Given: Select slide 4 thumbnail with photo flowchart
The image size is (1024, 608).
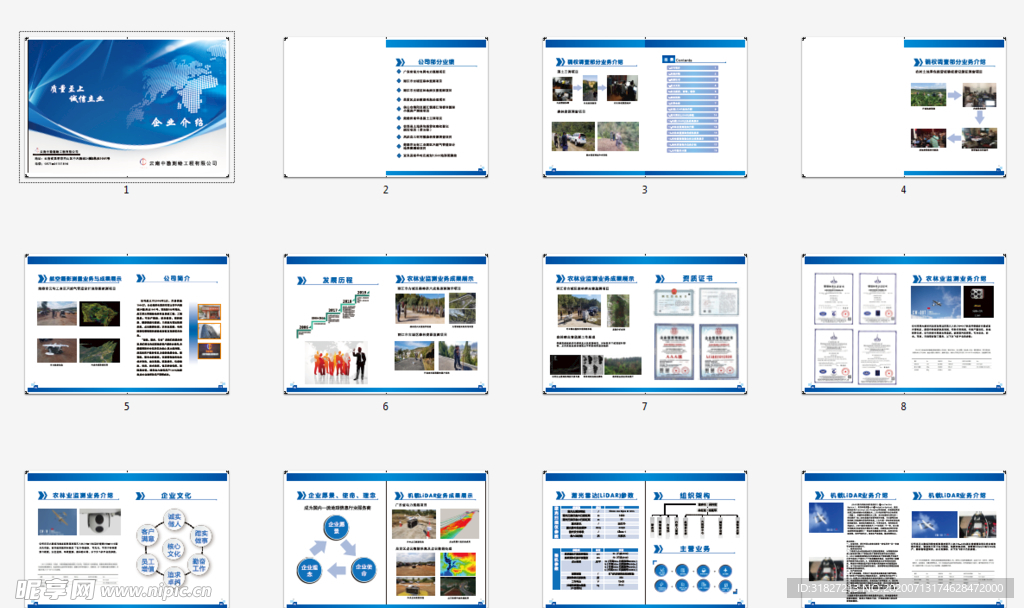Looking at the screenshot, I should [x=902, y=106].
